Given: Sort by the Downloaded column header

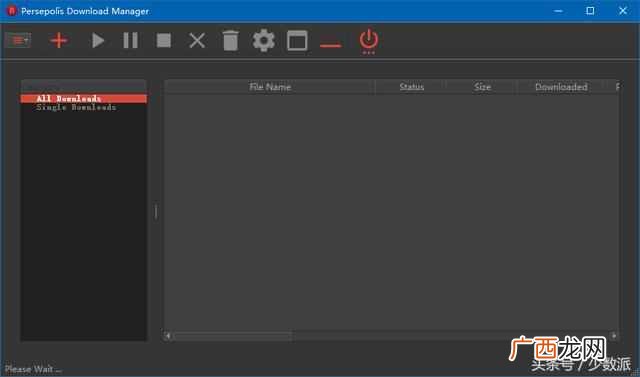Looking at the screenshot, I should pyautogui.click(x=561, y=87).
